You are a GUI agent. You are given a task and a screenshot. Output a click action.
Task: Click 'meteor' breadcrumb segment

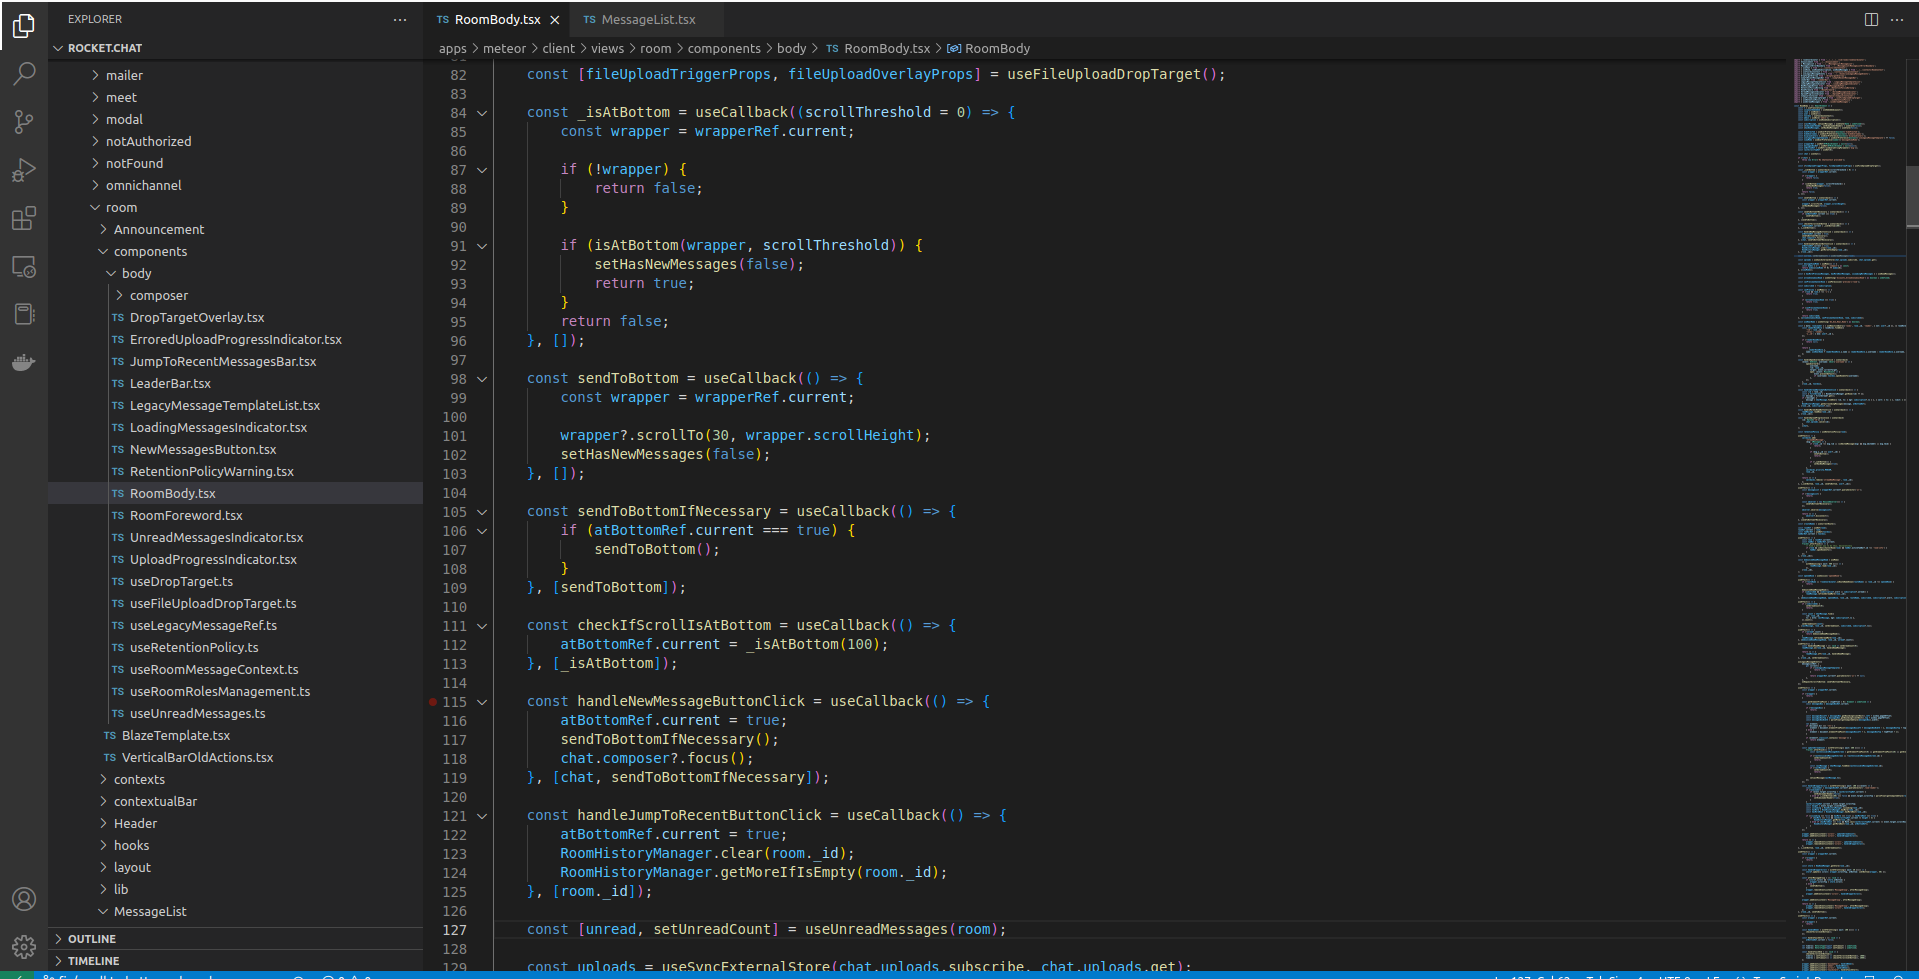click(x=504, y=49)
